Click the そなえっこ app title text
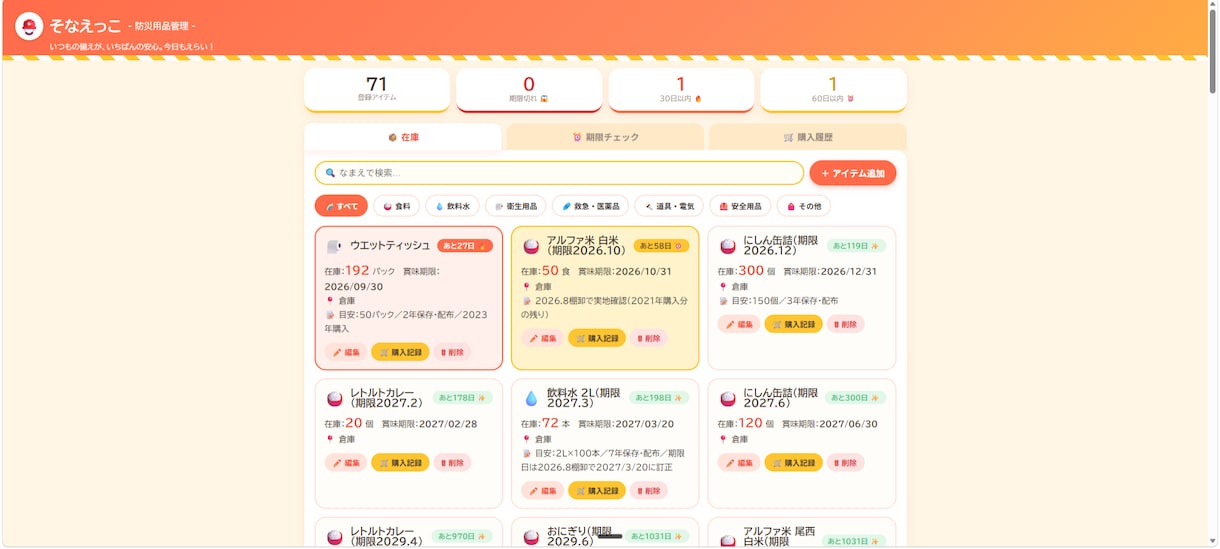 pos(85,25)
